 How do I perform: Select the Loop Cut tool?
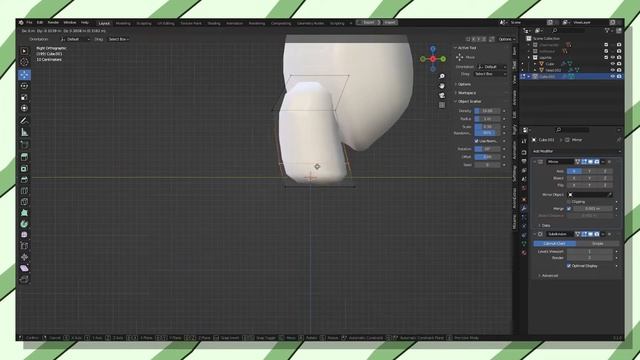tap(24, 191)
